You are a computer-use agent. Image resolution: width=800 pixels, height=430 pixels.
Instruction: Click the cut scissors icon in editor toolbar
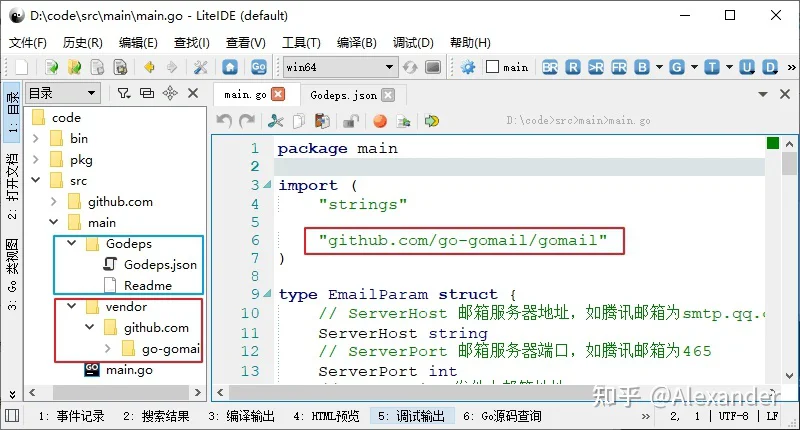pyautogui.click(x=276, y=121)
